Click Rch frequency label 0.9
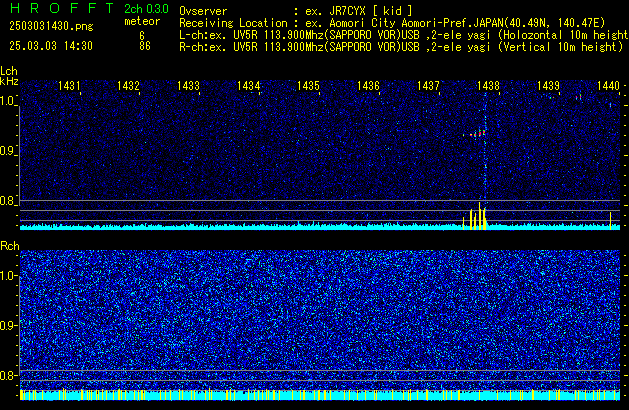Screen dimensions: 629x410 click(7, 325)
